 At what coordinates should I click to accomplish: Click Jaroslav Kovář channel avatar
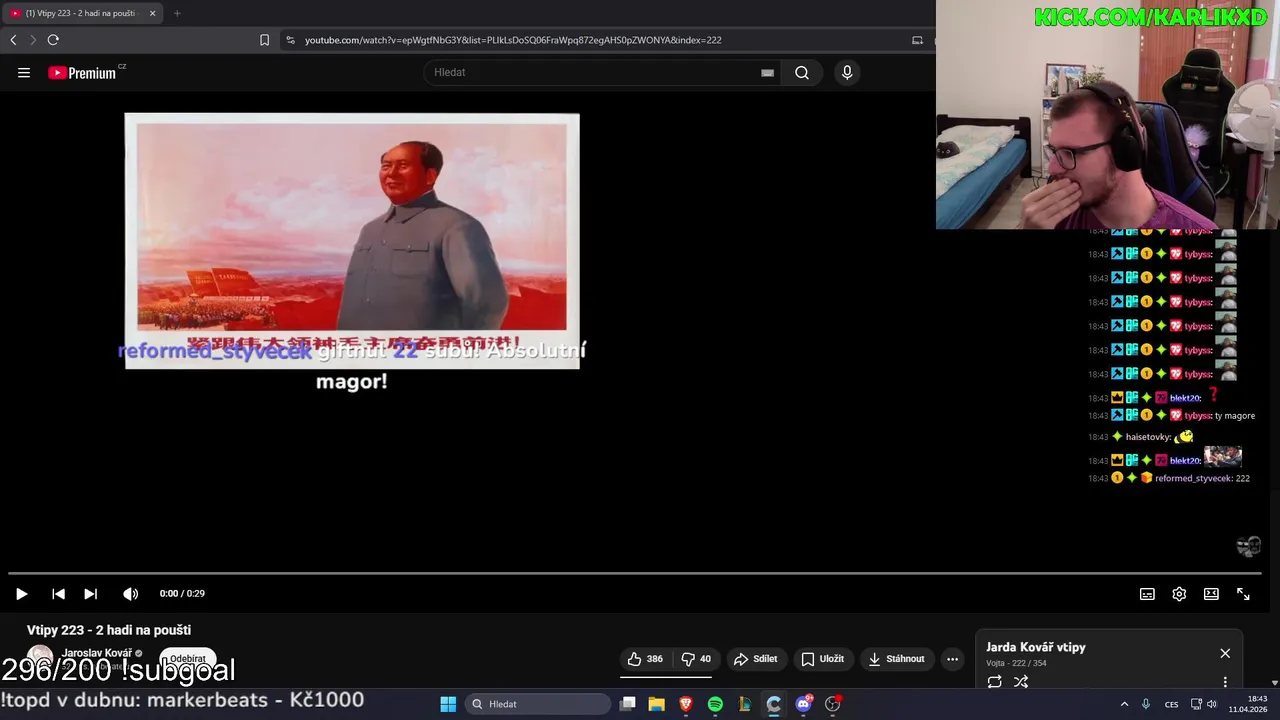pyautogui.click(x=40, y=657)
